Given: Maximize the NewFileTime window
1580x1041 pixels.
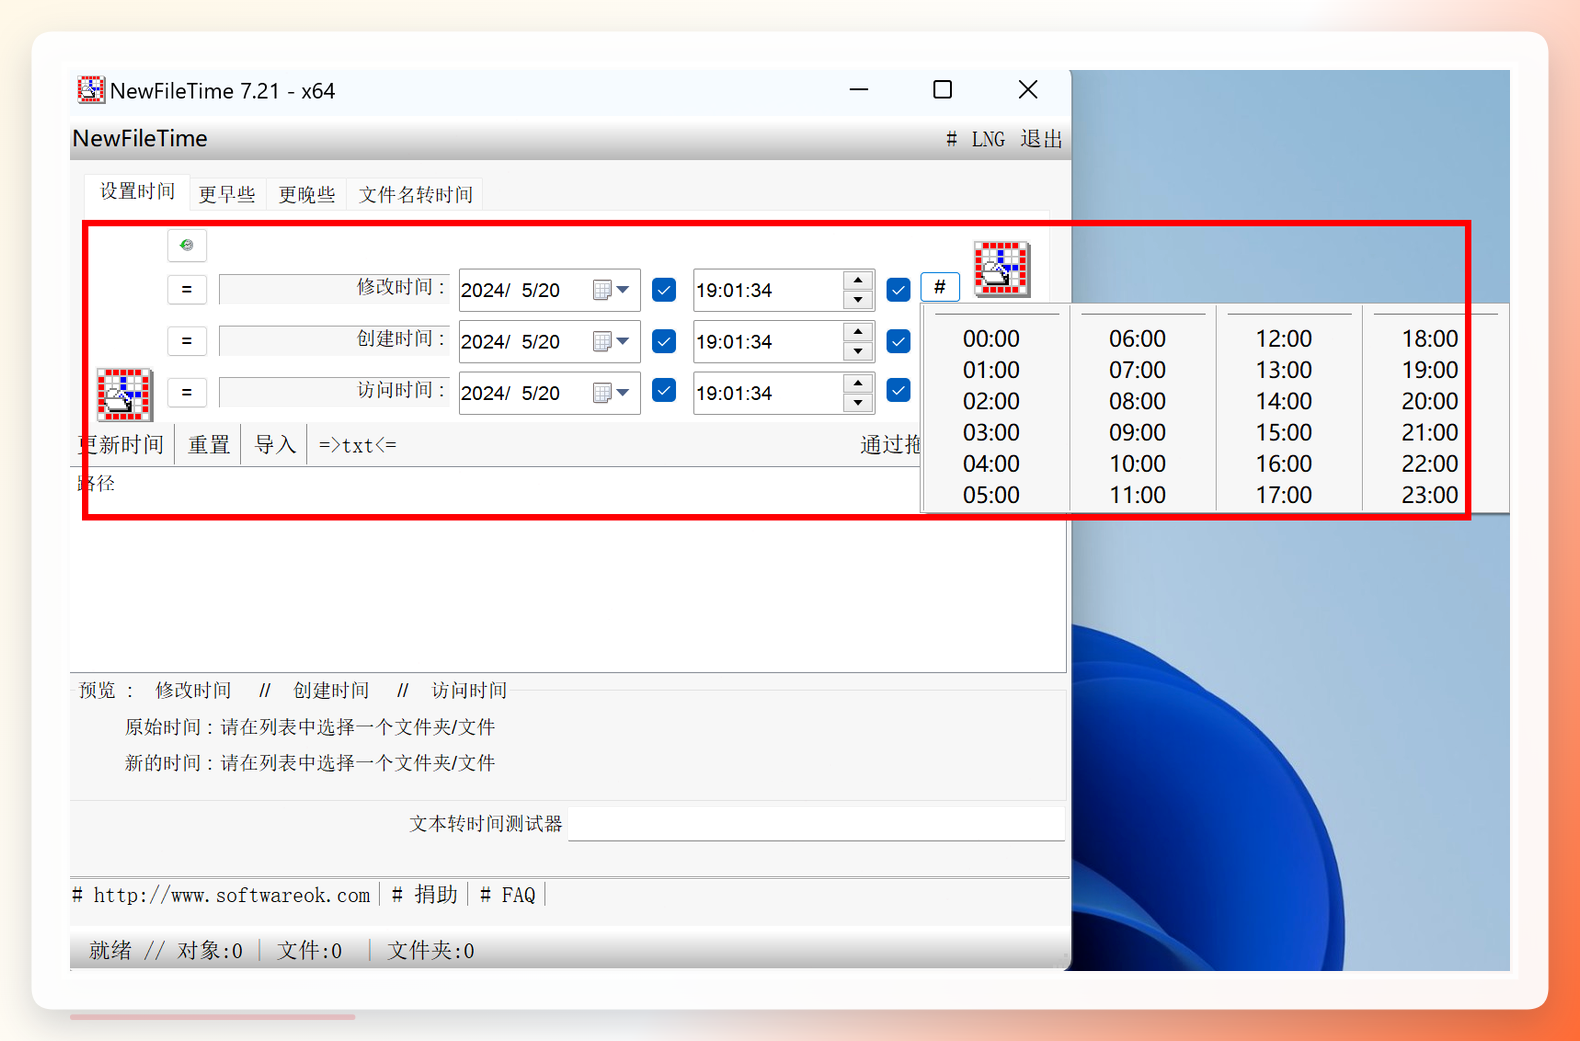Looking at the screenshot, I should (x=942, y=90).
